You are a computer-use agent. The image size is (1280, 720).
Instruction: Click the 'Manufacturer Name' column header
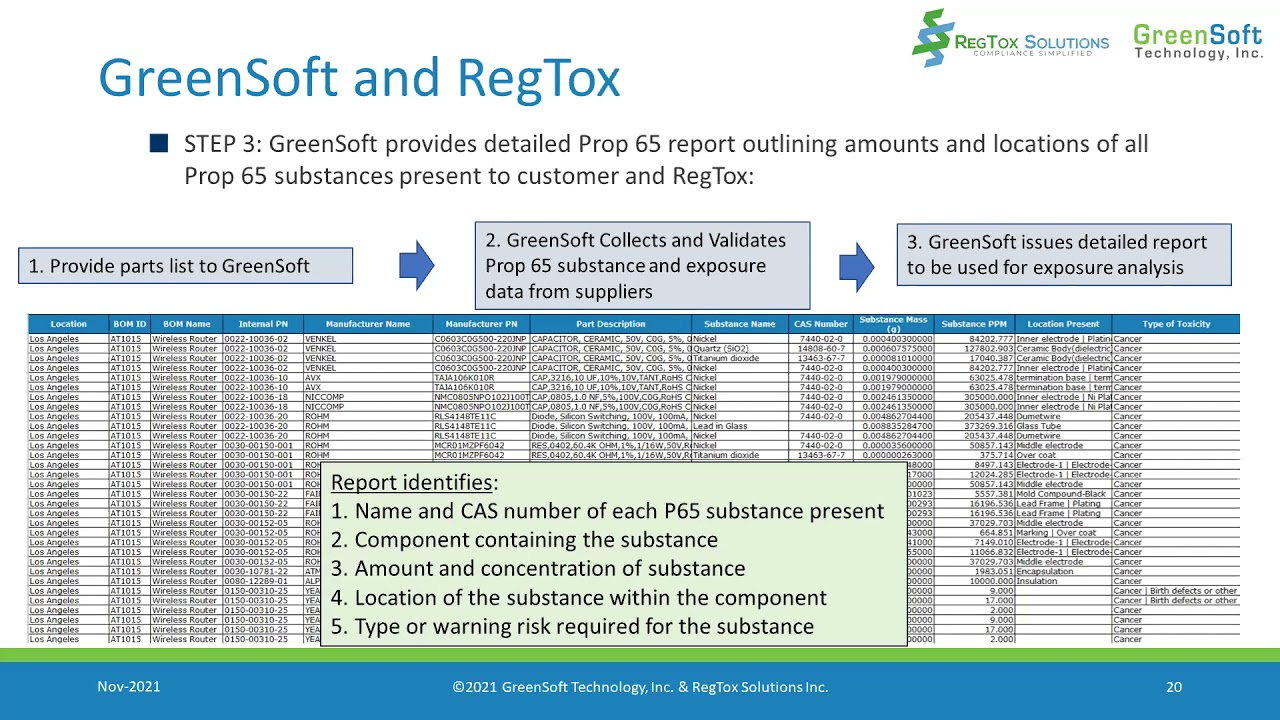pyautogui.click(x=368, y=324)
